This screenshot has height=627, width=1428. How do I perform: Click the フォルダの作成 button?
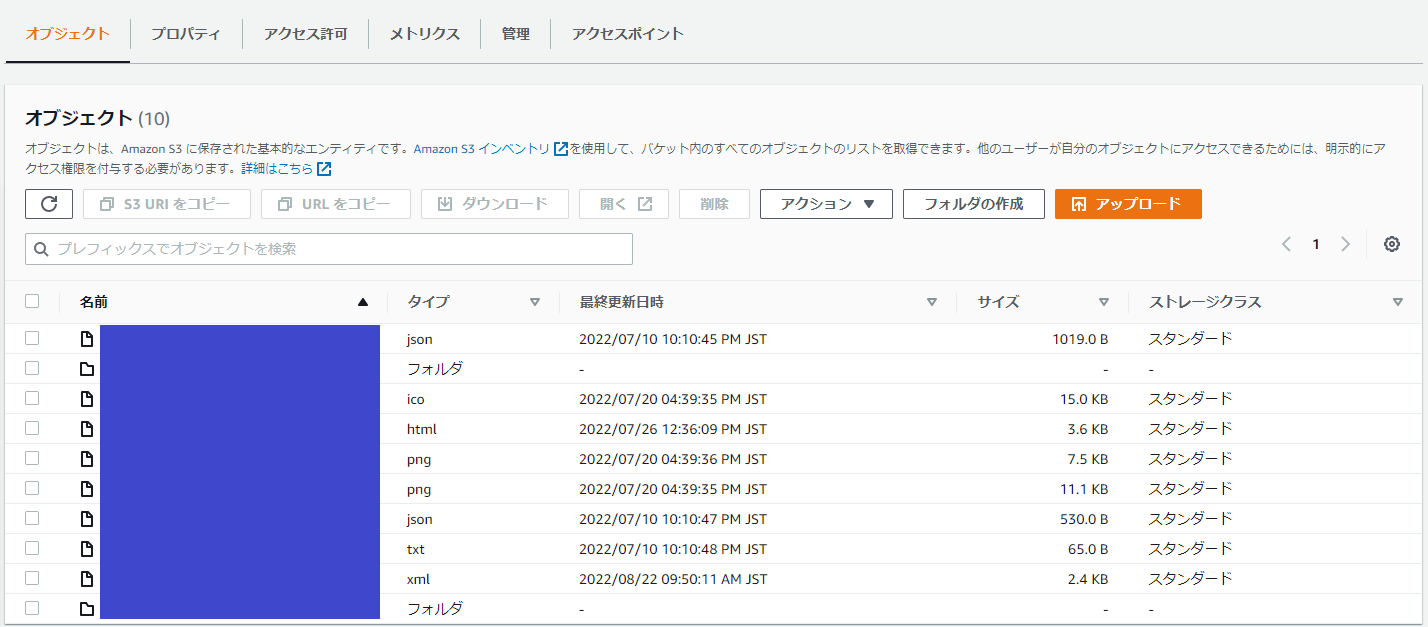(x=973, y=204)
